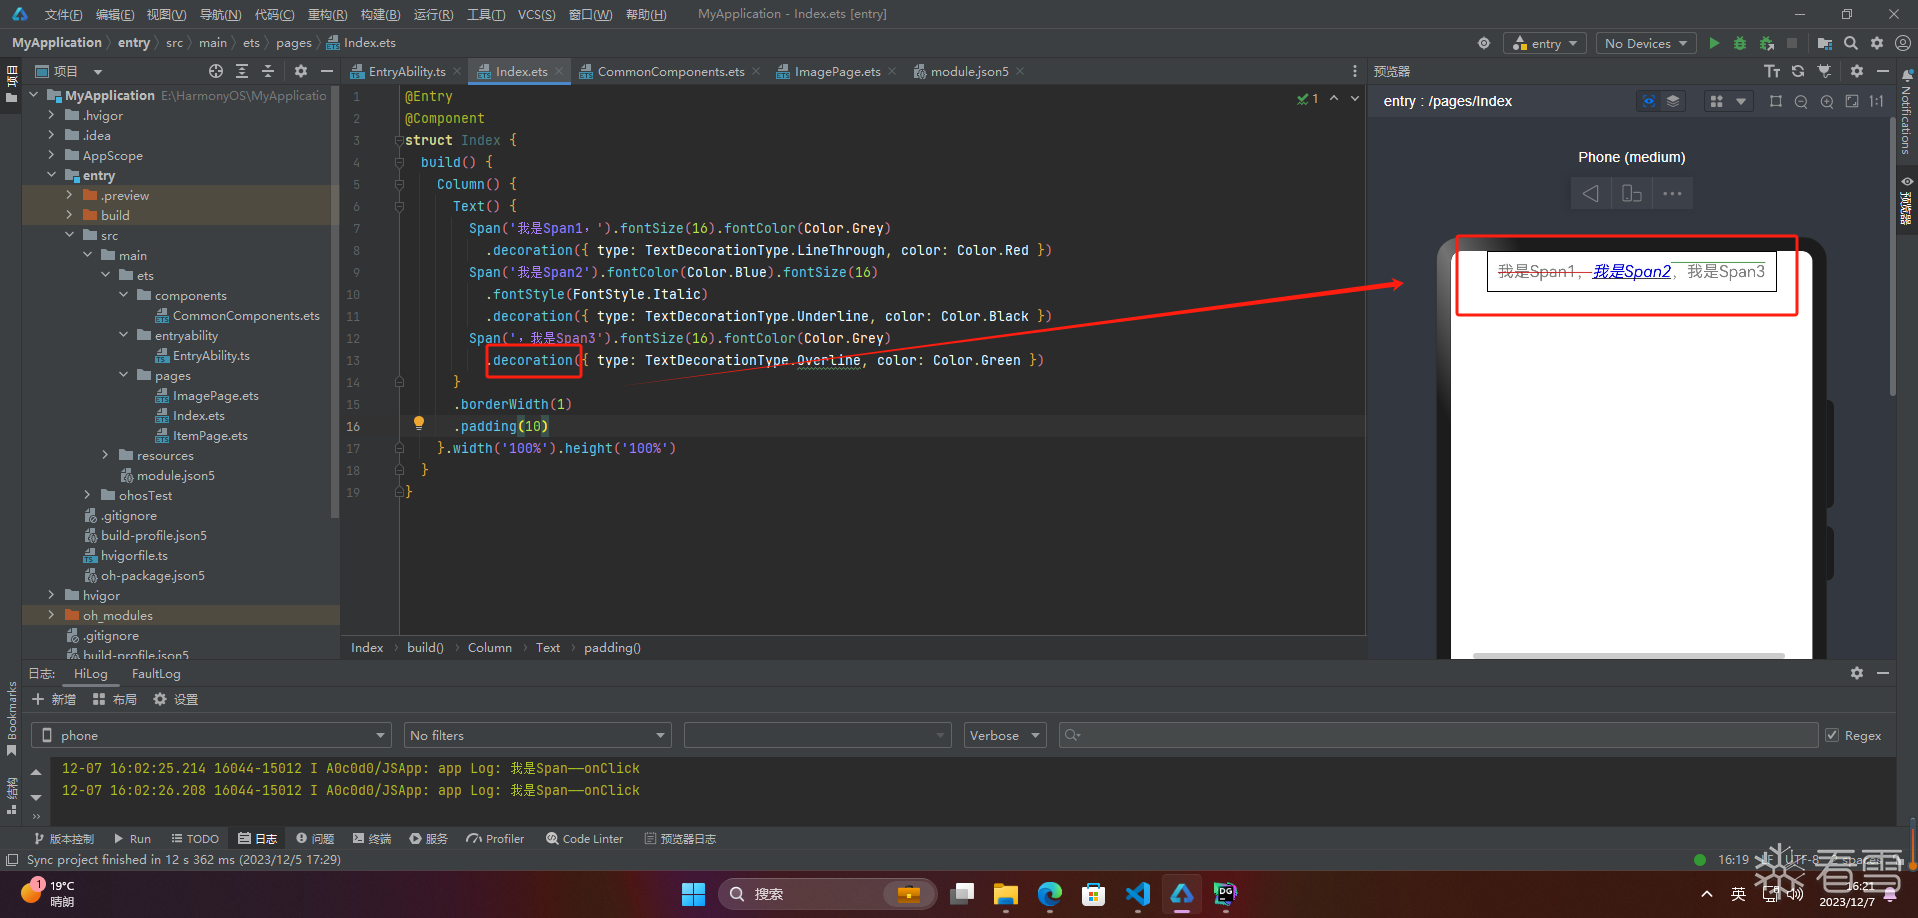Click 新增 to add a log tab

(54, 699)
